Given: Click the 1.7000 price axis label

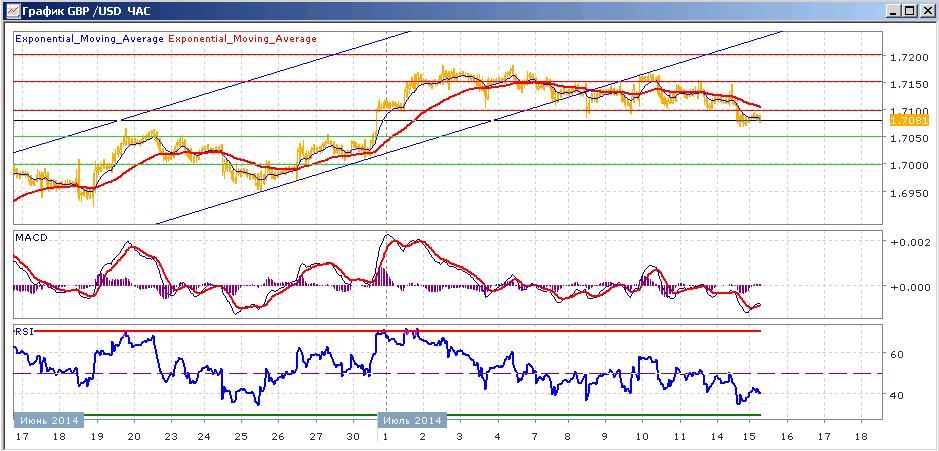Looking at the screenshot, I should point(908,165).
